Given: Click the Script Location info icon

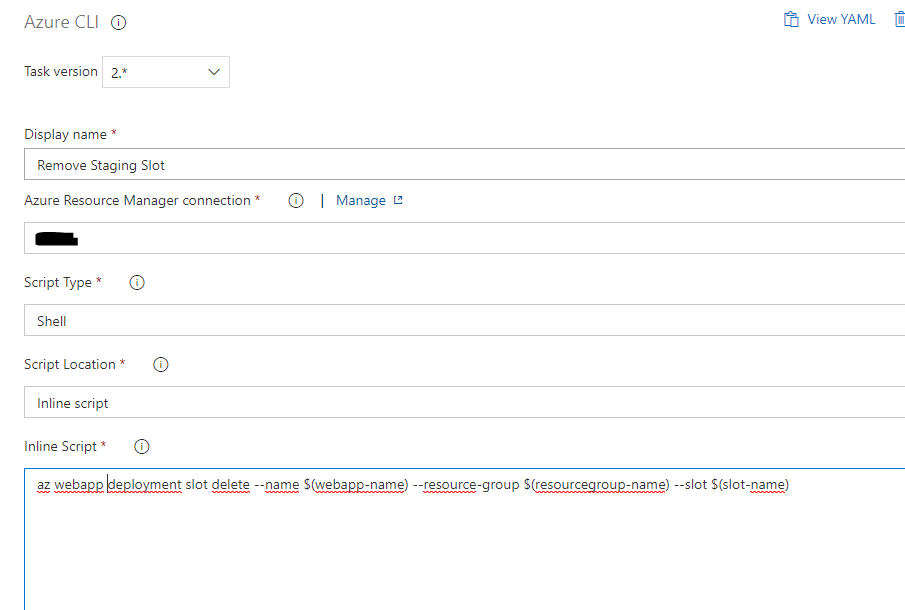Looking at the screenshot, I should (160, 365).
